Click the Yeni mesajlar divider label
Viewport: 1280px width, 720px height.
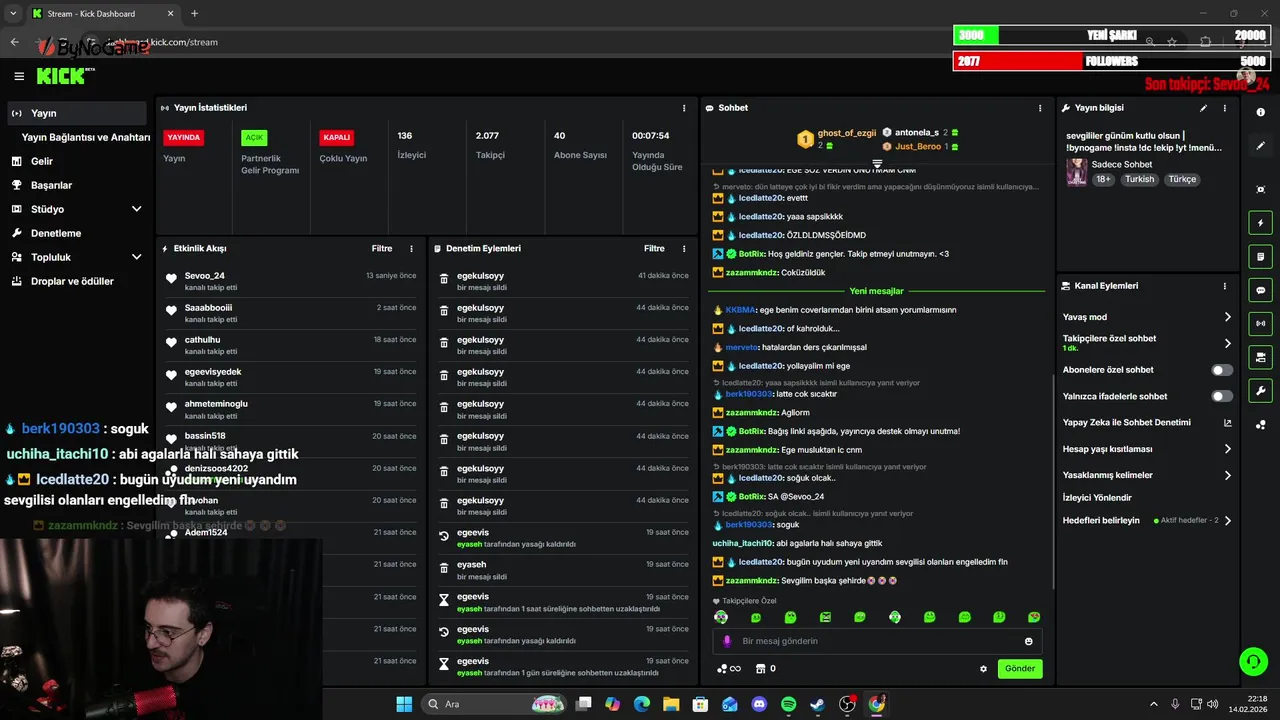pos(876,291)
